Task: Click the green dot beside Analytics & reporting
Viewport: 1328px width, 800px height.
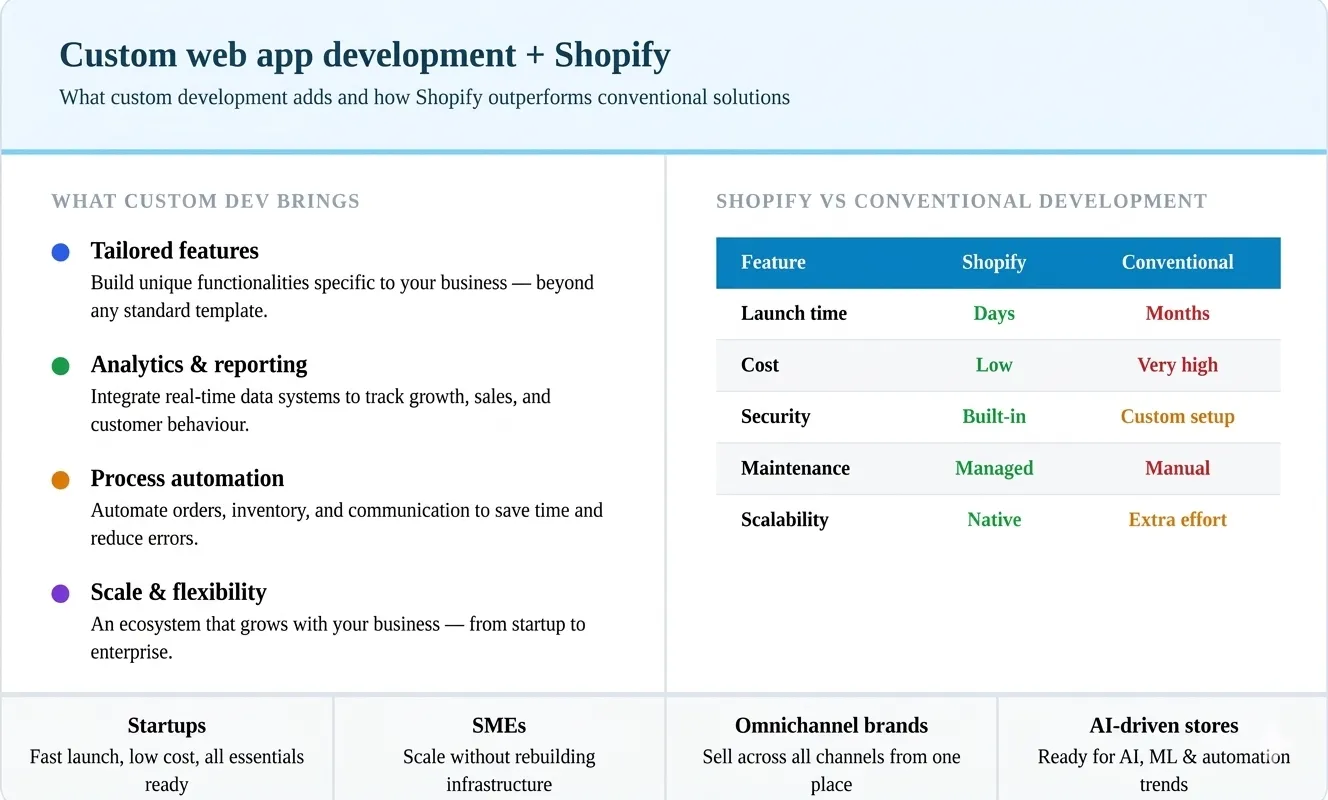Action: (60, 367)
